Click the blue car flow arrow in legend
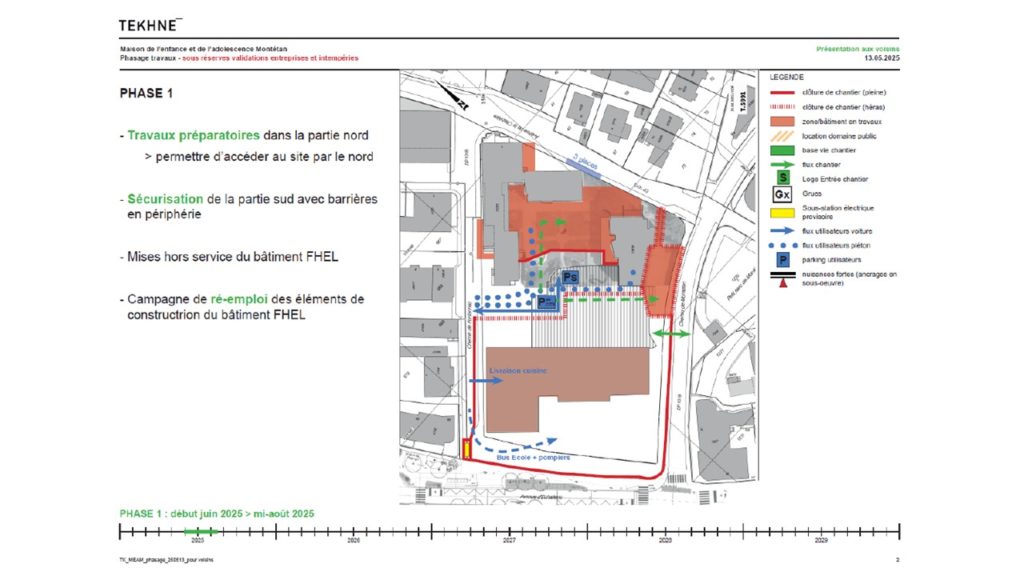Screen dimensions: 1024x576 pyautogui.click(x=782, y=231)
